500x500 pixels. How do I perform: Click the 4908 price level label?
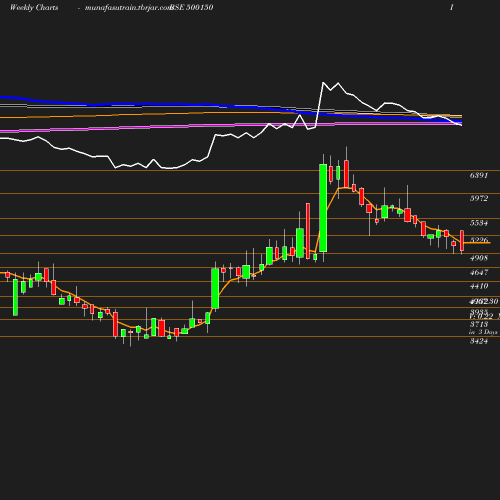click(479, 258)
